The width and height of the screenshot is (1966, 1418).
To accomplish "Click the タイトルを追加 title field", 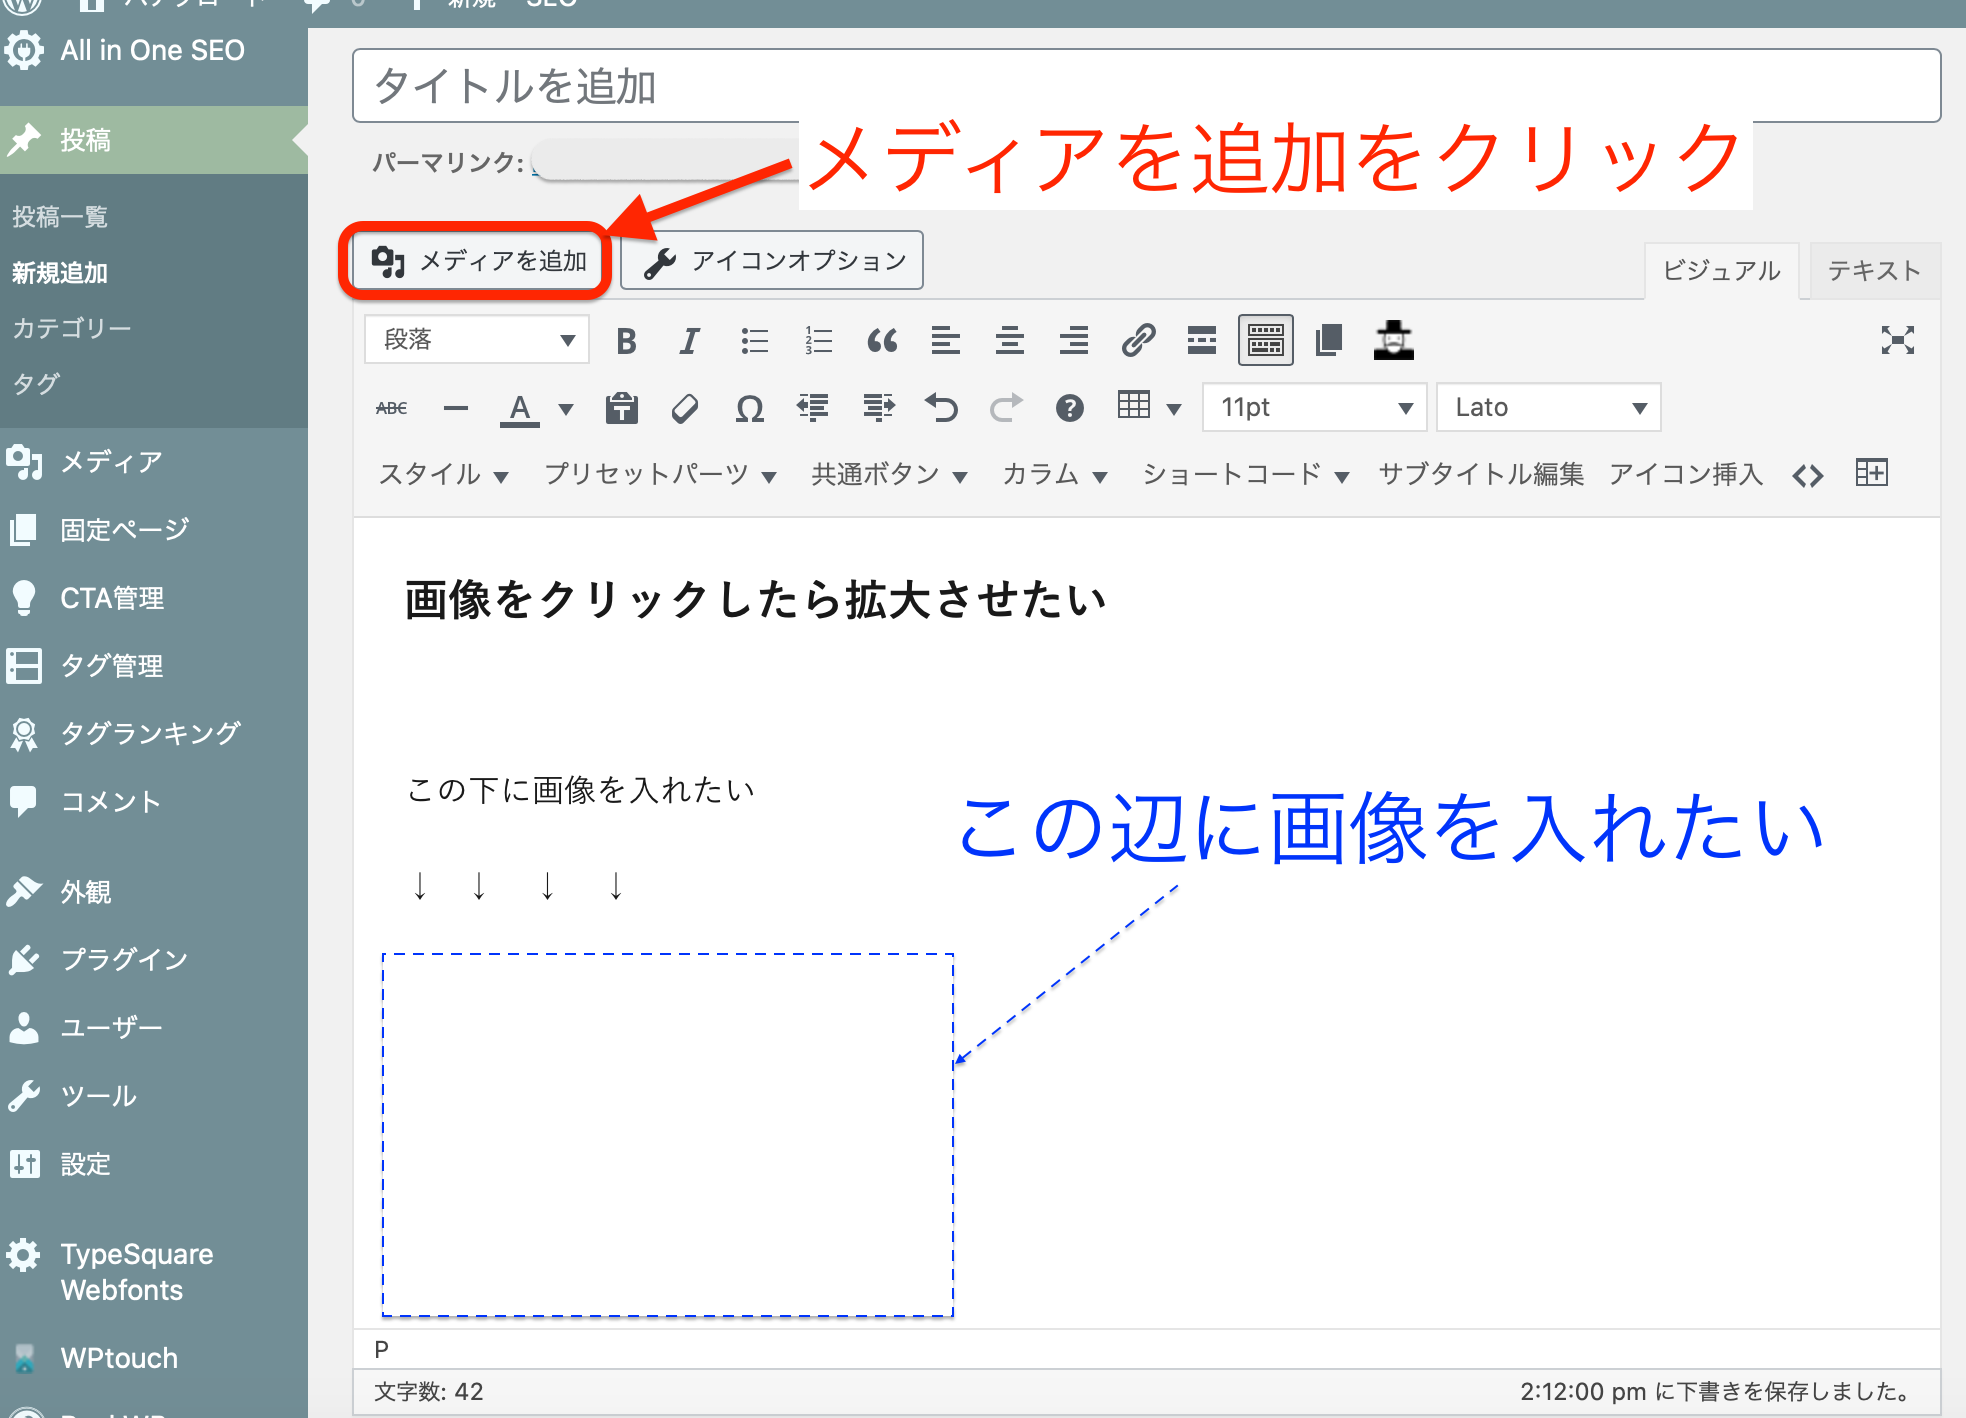I will [x=1146, y=86].
